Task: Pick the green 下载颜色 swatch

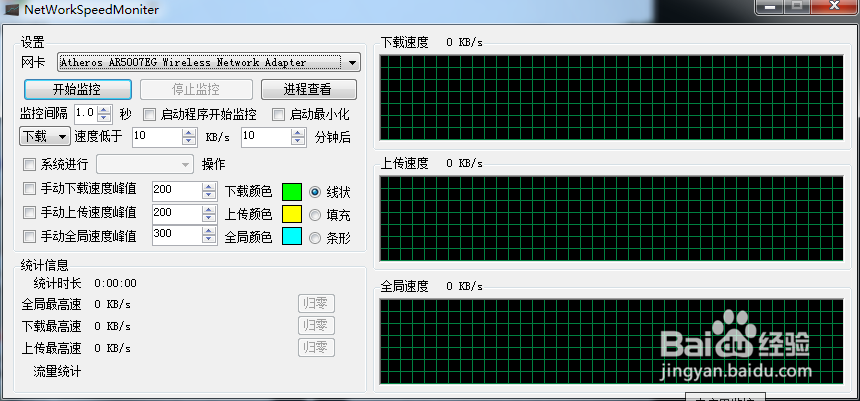Action: 292,191
